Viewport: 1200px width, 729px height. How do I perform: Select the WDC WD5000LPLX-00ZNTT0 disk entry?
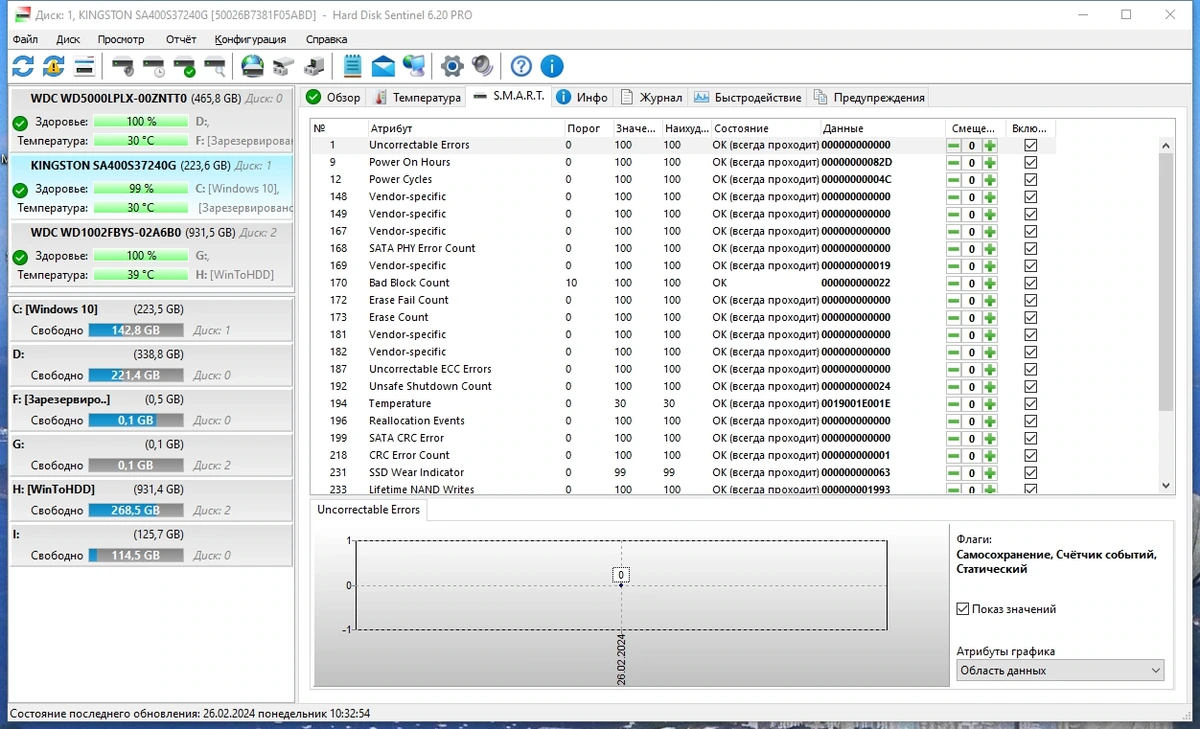pyautogui.click(x=152, y=121)
